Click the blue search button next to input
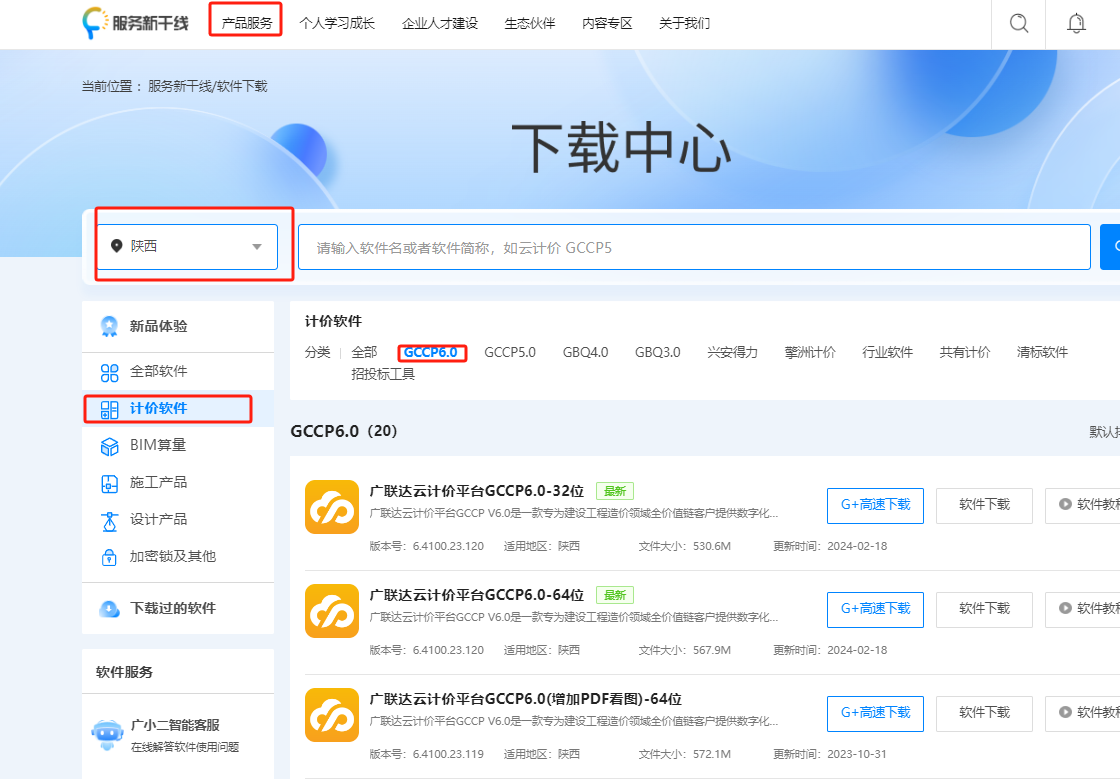Screen dimensions: 1120x779 (1110, 247)
